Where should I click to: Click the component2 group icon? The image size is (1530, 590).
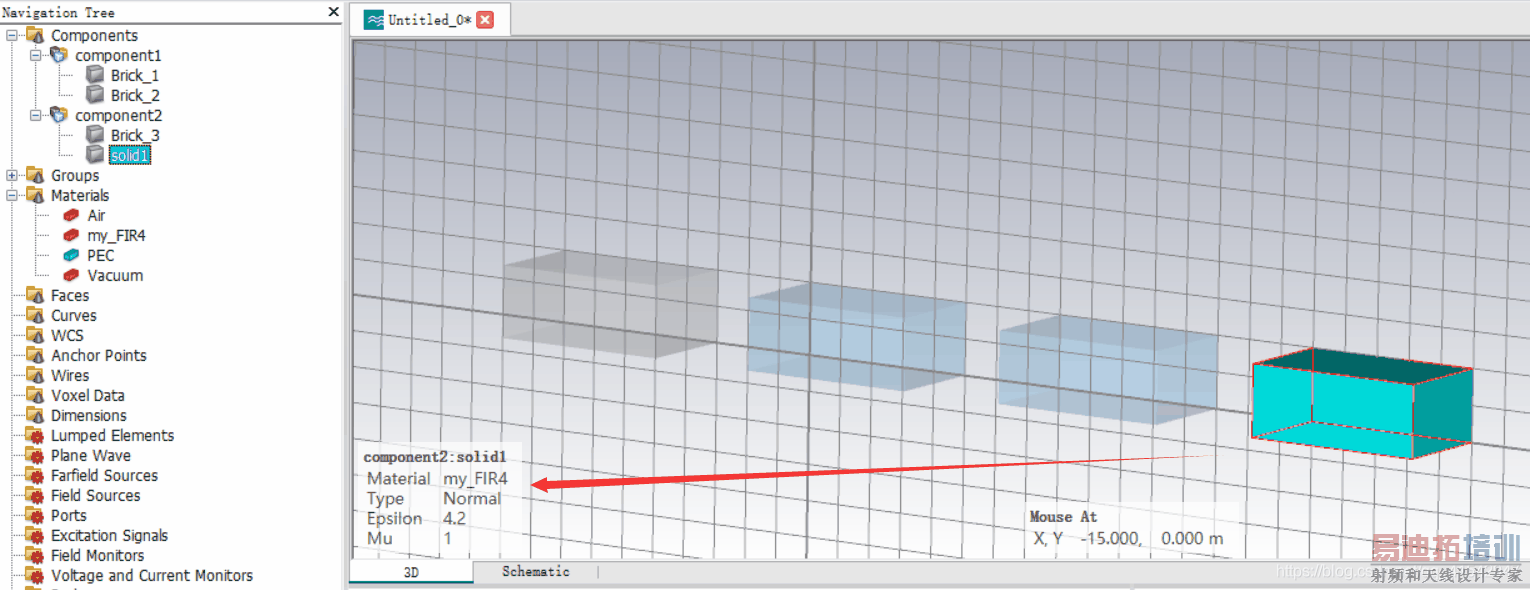59,115
